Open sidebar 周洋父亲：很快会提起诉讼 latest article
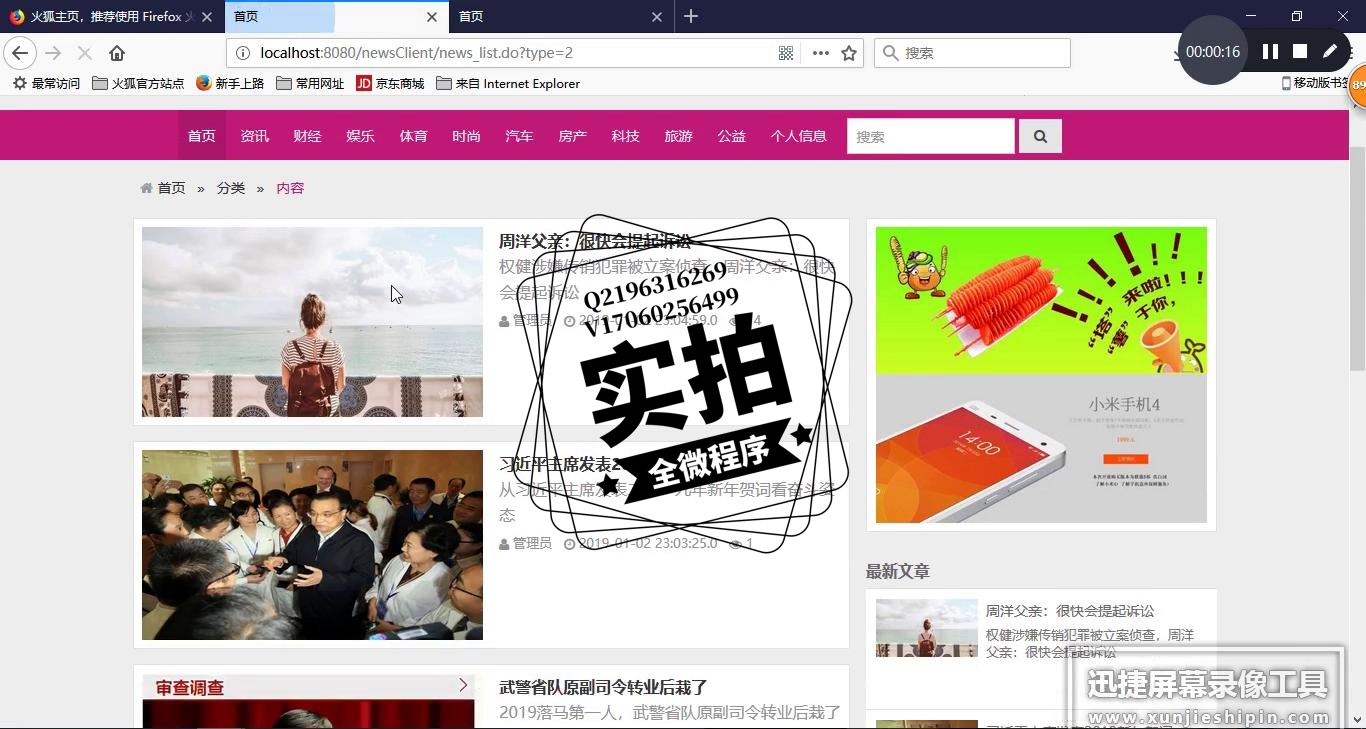Screen dimensions: 1366x729 [1070, 610]
